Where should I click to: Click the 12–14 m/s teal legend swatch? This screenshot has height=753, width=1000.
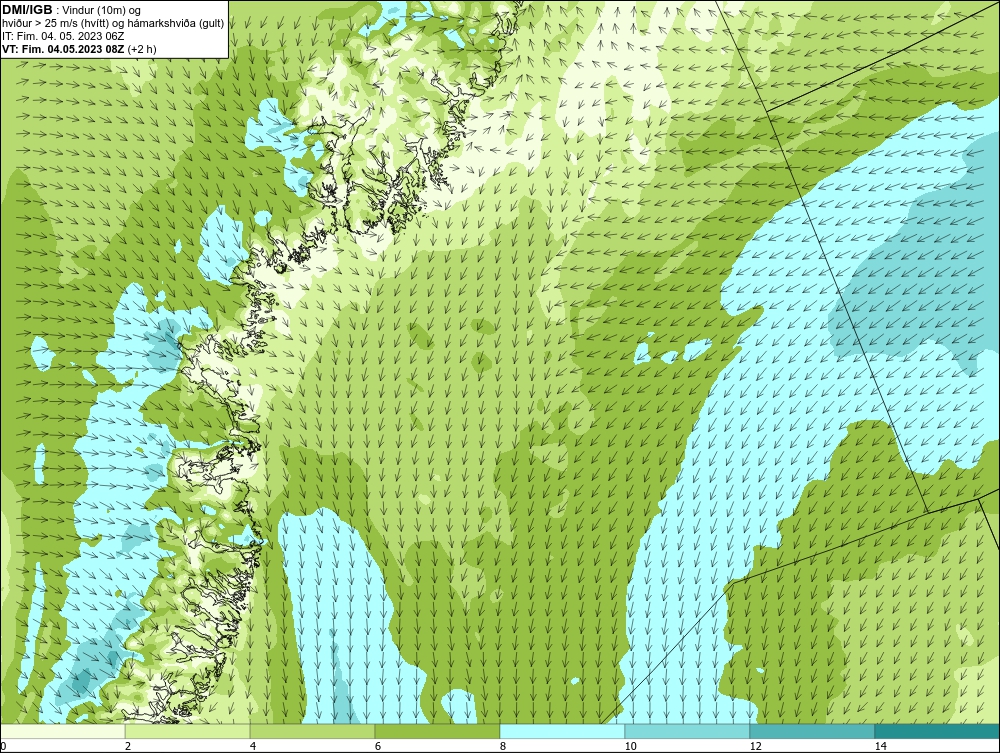pyautogui.click(x=812, y=731)
